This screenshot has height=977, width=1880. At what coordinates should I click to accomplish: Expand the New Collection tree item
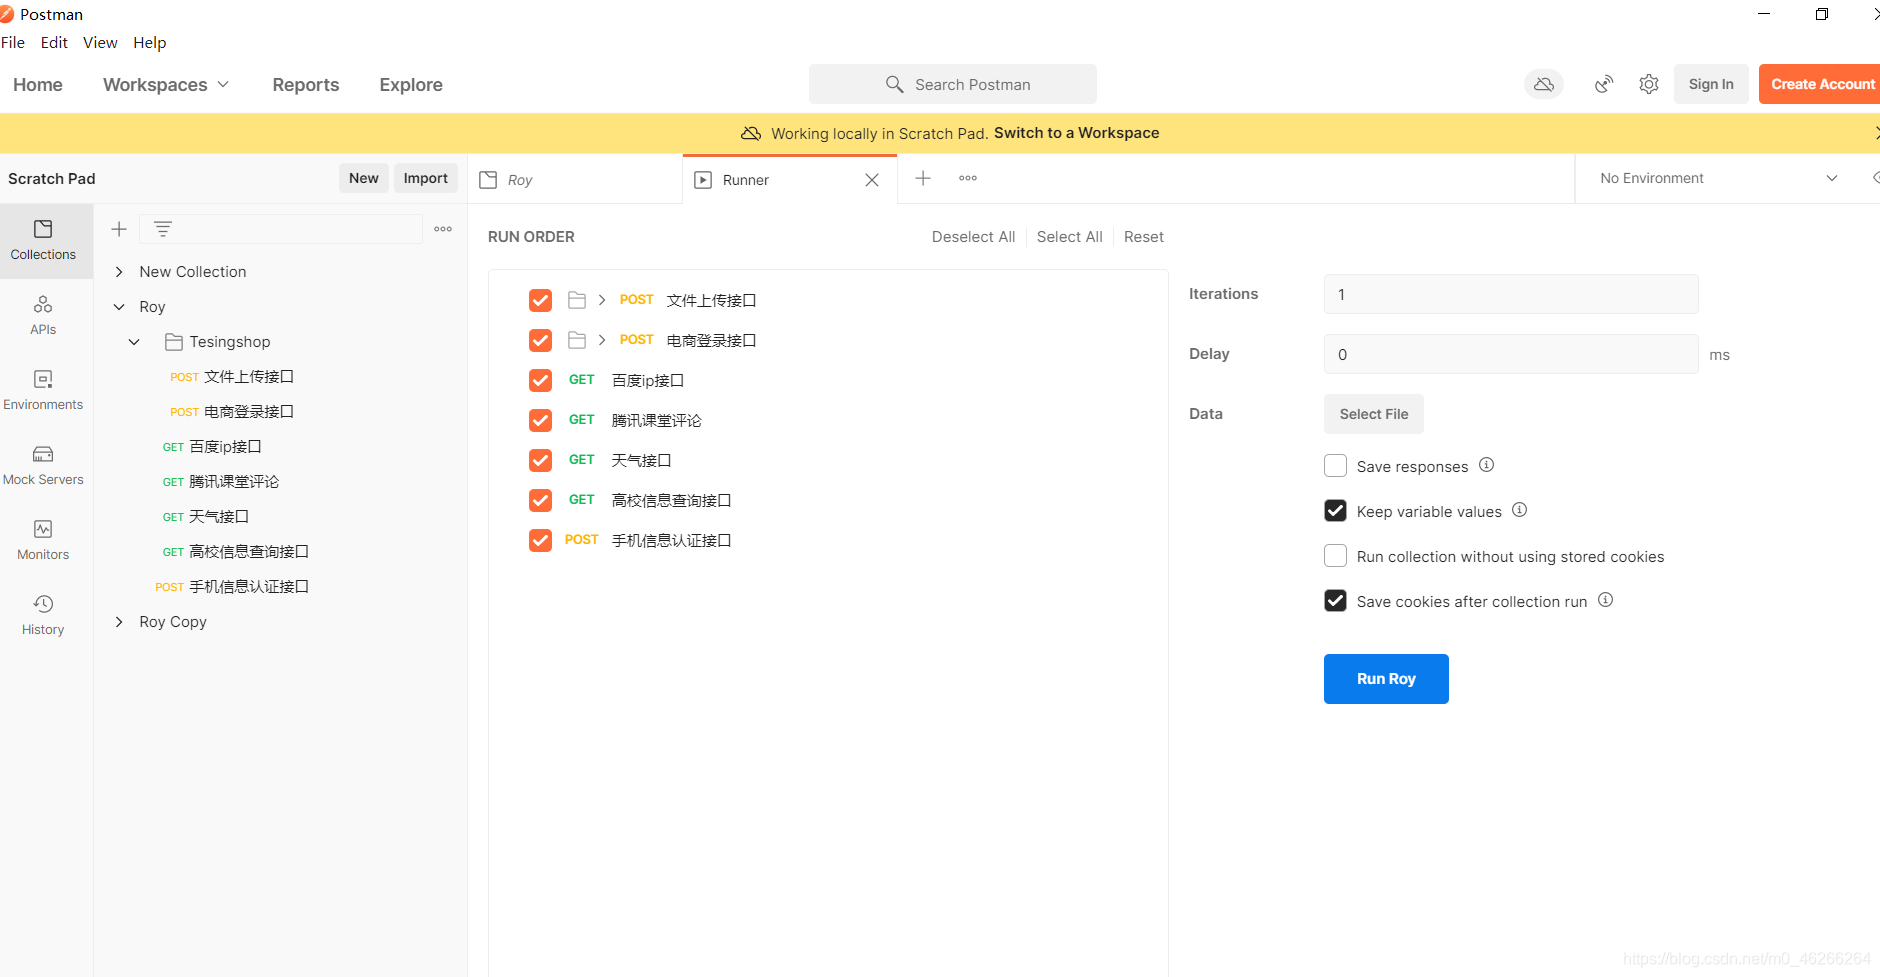click(x=119, y=272)
